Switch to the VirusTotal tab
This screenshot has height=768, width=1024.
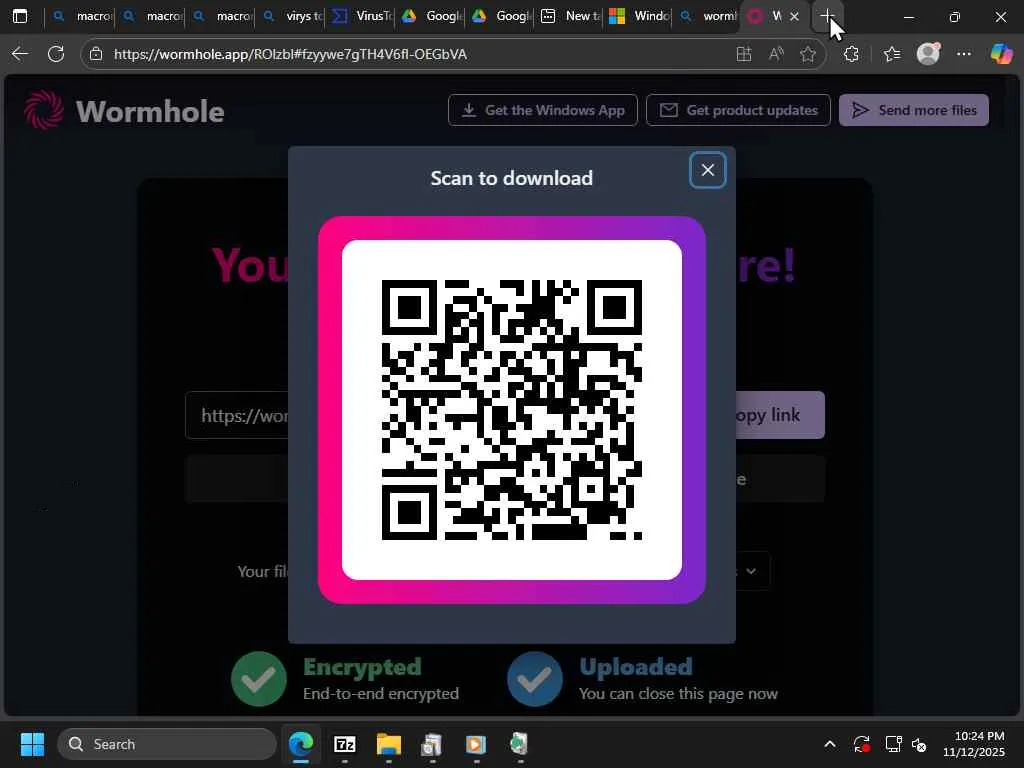(362, 16)
